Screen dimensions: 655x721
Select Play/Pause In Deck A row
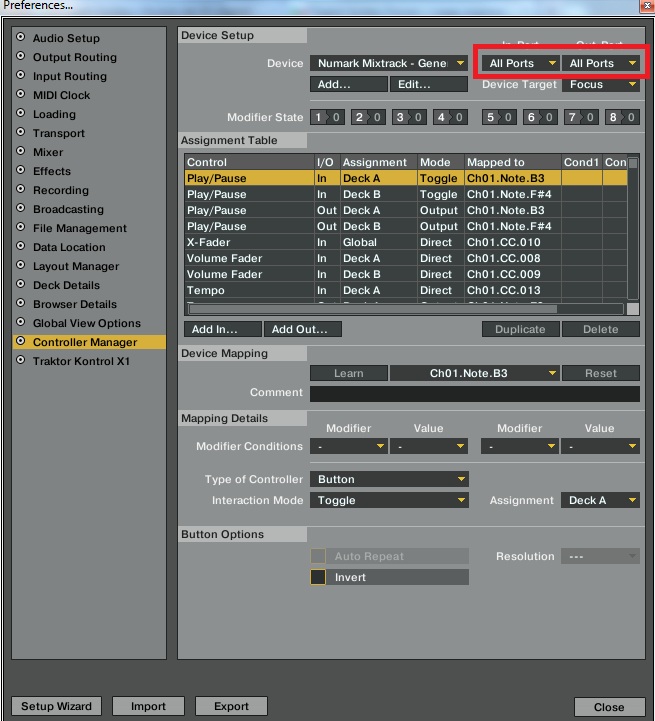tap(406, 178)
